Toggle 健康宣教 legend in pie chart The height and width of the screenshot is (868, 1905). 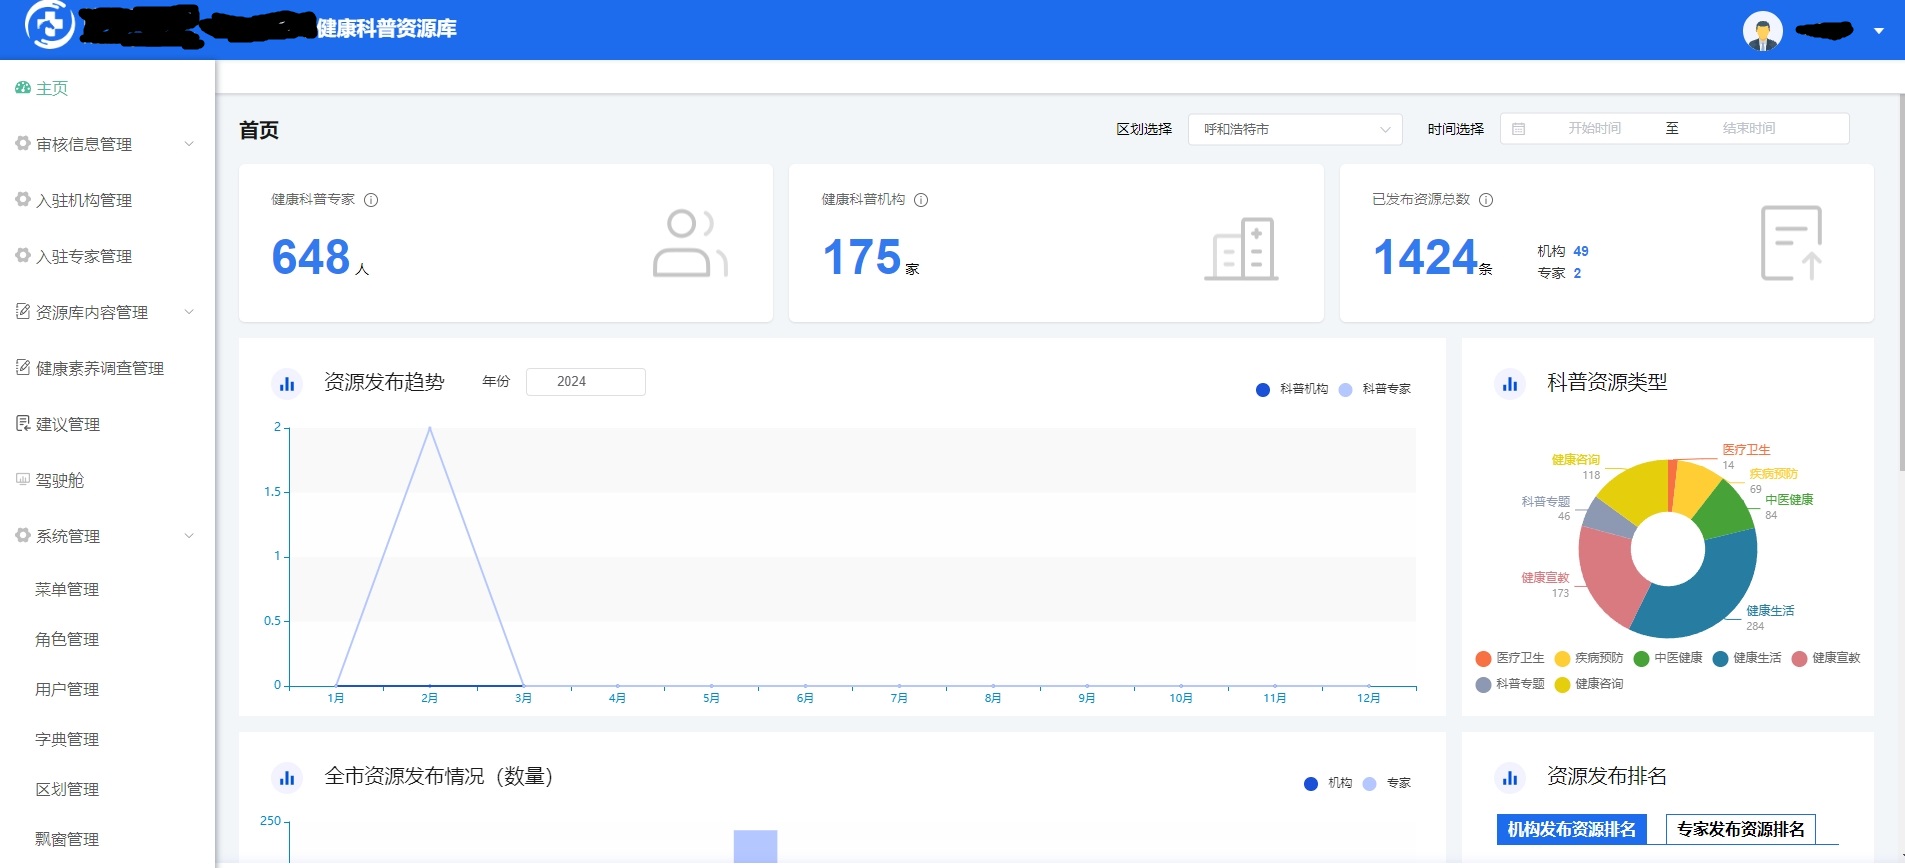click(x=1826, y=658)
